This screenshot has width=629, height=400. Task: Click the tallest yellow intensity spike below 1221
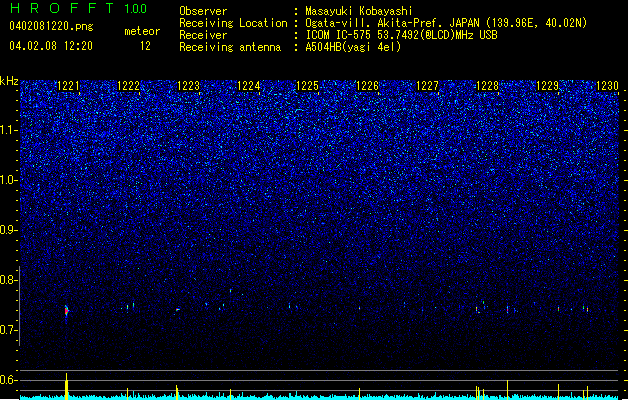pos(67,386)
